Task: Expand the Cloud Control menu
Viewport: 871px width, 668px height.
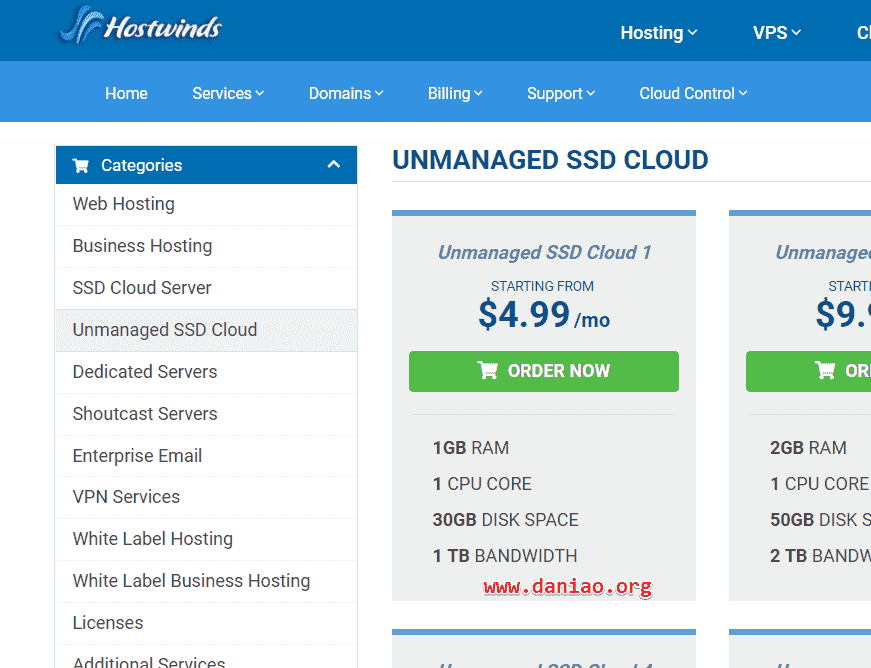Action: click(693, 93)
